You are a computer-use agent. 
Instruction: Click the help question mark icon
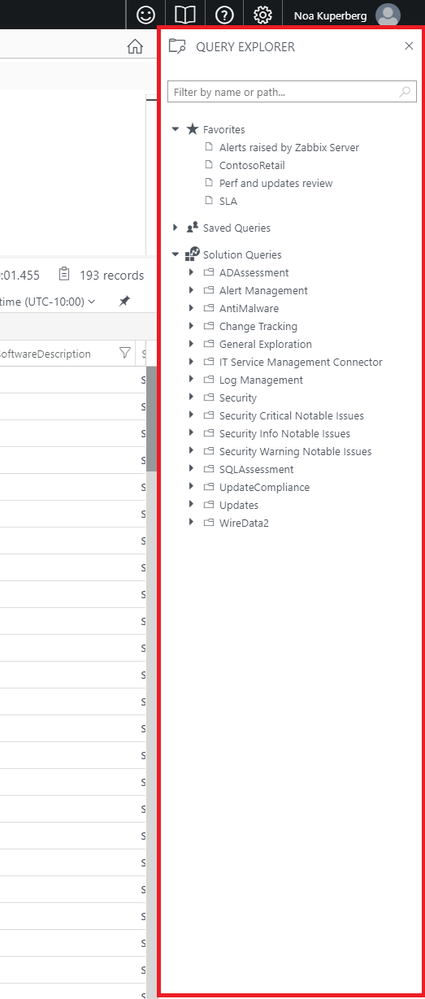tap(224, 14)
